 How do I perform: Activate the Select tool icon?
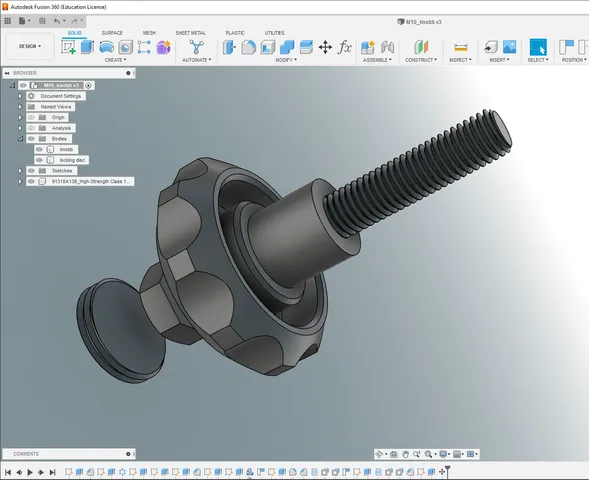(538, 47)
